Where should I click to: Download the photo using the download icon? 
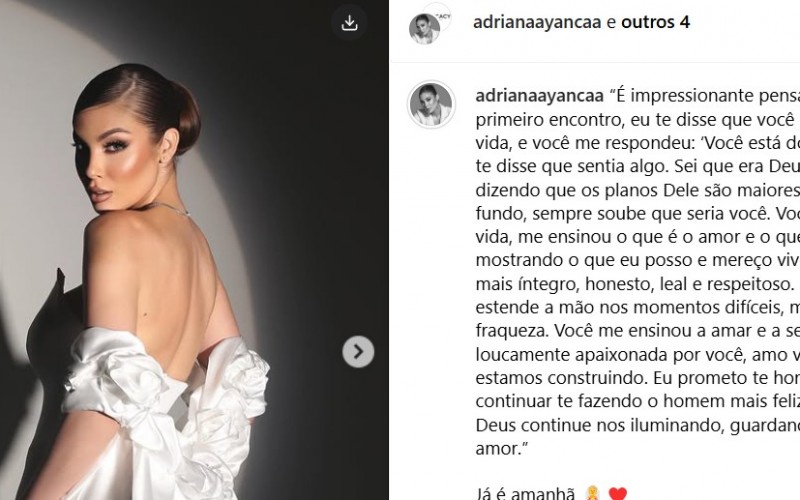point(349,23)
